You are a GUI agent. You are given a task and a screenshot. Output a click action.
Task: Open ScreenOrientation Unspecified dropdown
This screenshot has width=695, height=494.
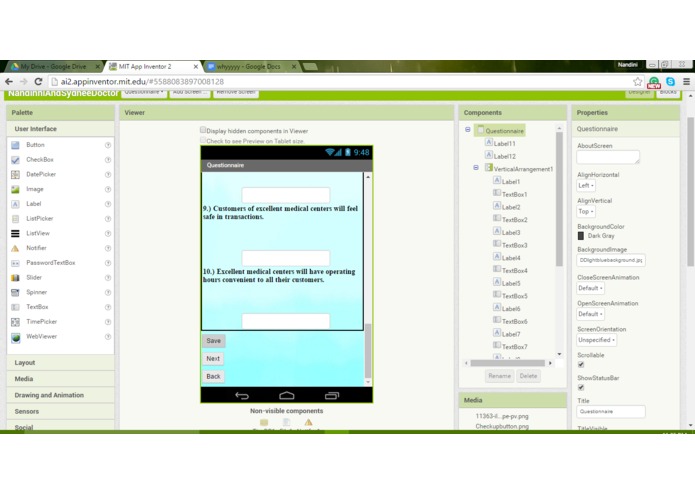(x=597, y=340)
